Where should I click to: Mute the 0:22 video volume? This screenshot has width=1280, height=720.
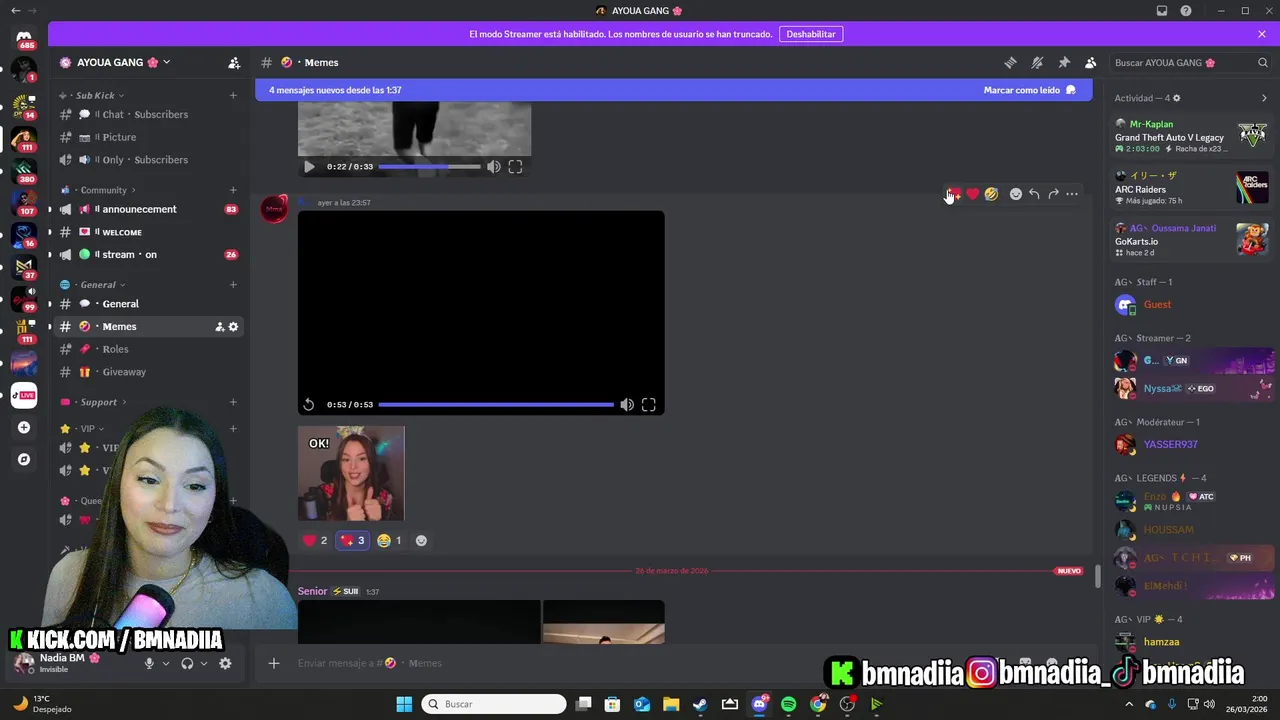click(x=493, y=167)
